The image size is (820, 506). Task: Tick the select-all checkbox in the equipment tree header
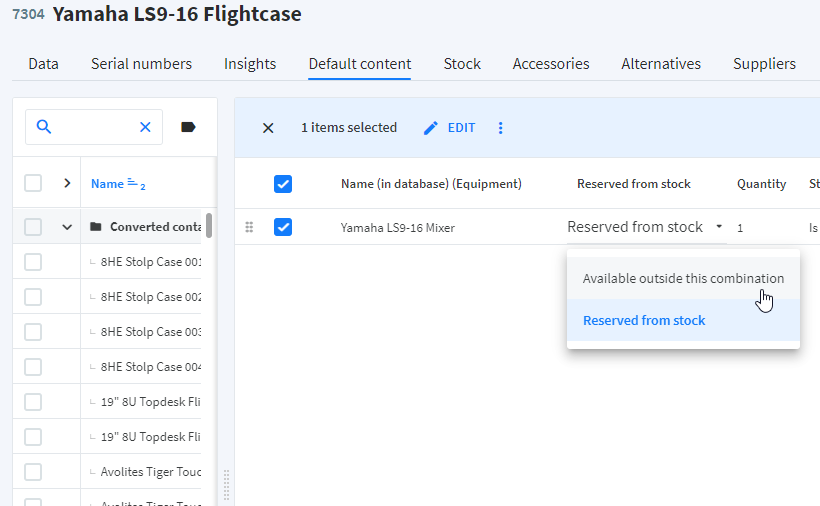(33, 183)
